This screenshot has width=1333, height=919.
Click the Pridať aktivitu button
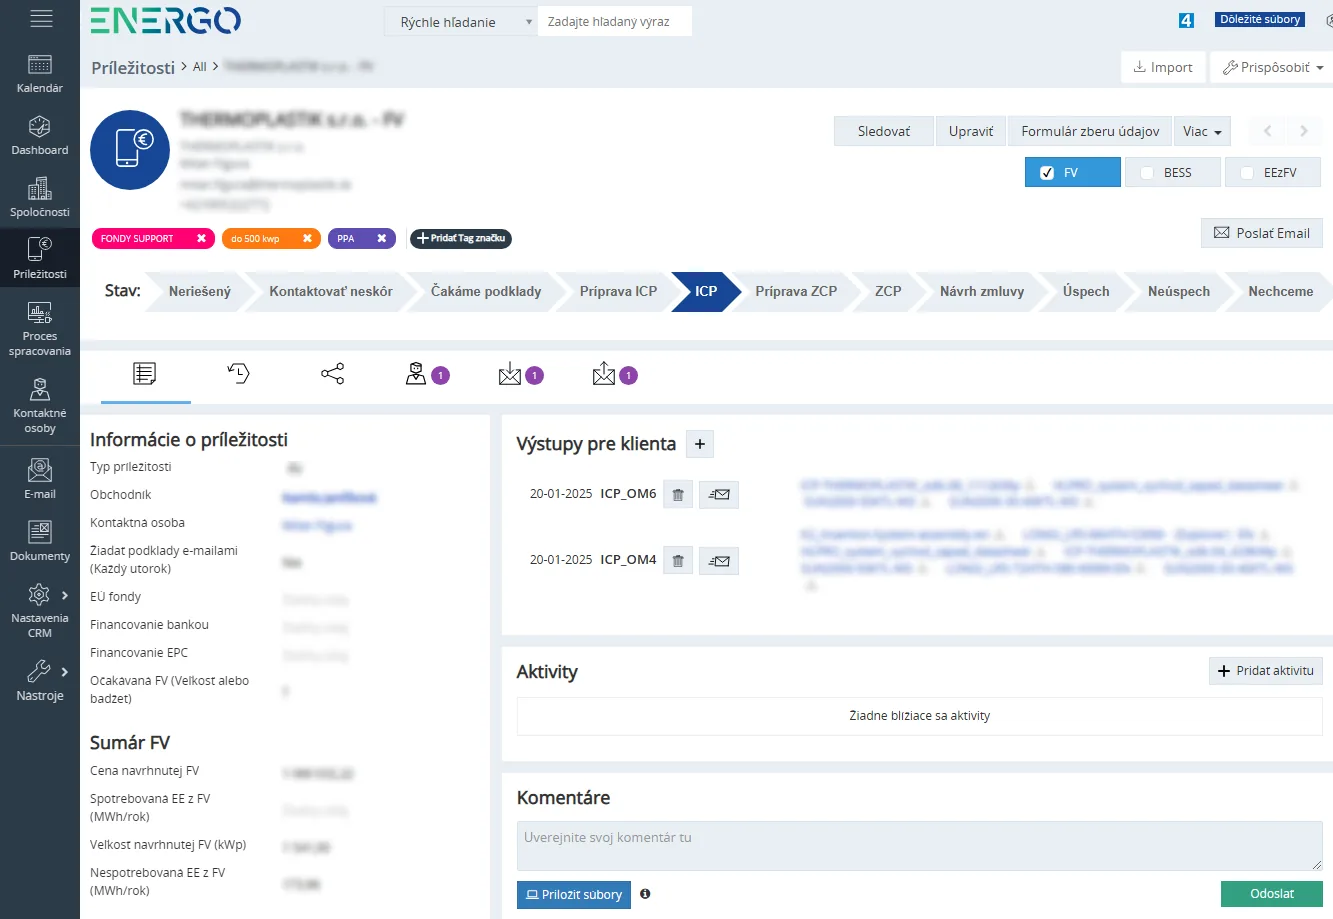pyautogui.click(x=1266, y=670)
